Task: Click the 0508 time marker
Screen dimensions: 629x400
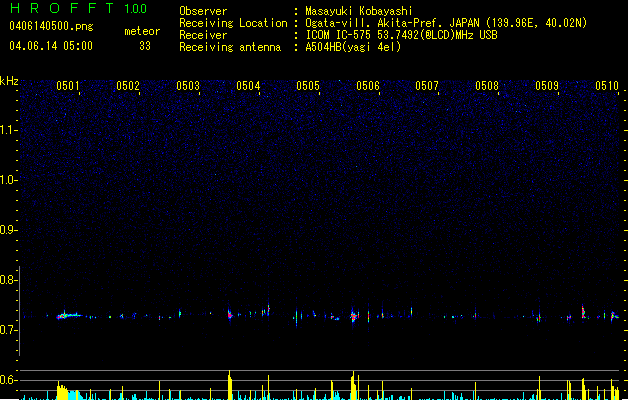Action: coord(487,86)
